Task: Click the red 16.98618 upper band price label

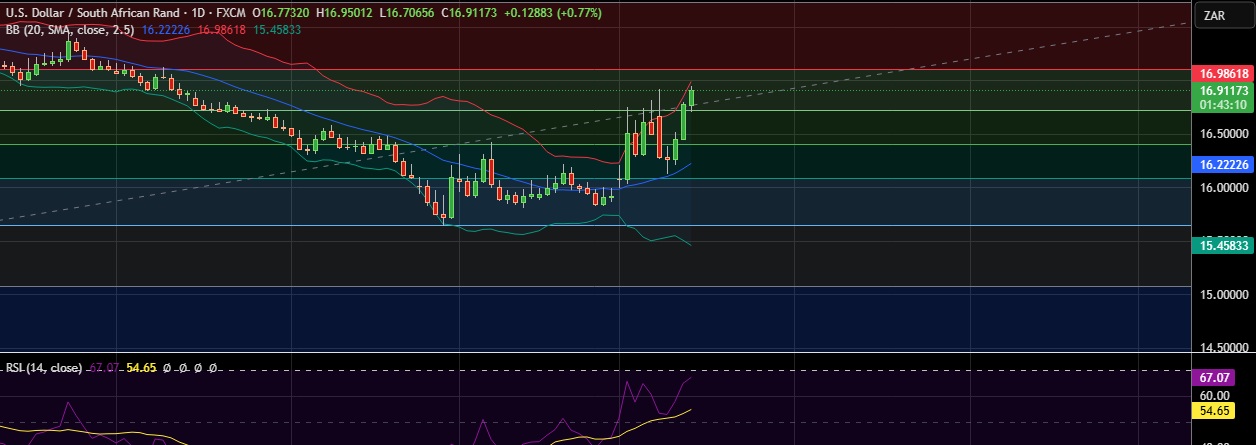Action: tap(1223, 74)
